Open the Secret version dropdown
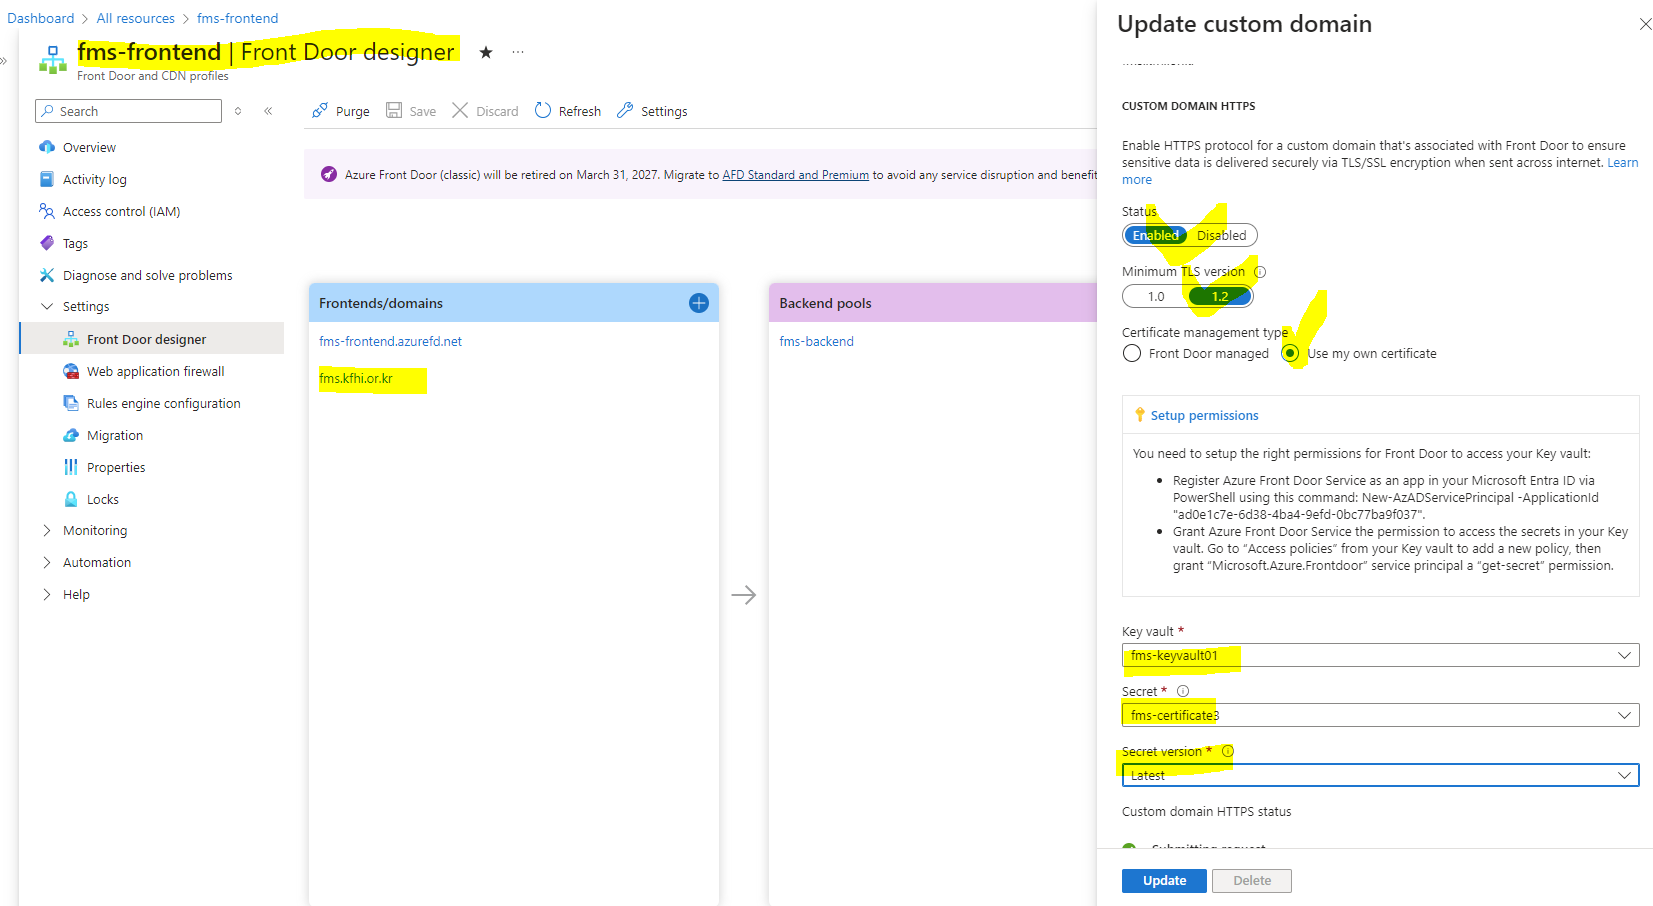The height and width of the screenshot is (906, 1653). [1380, 775]
